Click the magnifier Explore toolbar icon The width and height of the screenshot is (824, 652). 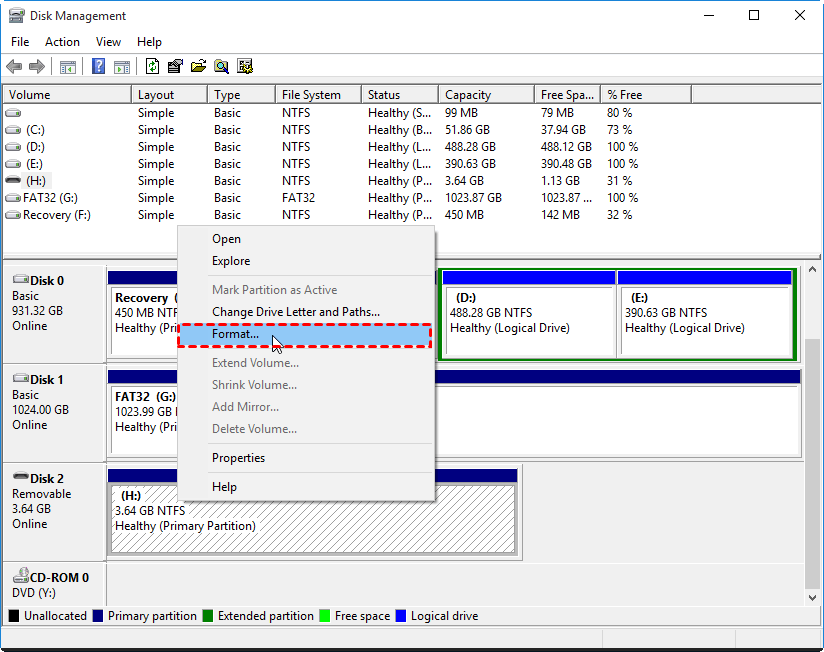(x=221, y=66)
